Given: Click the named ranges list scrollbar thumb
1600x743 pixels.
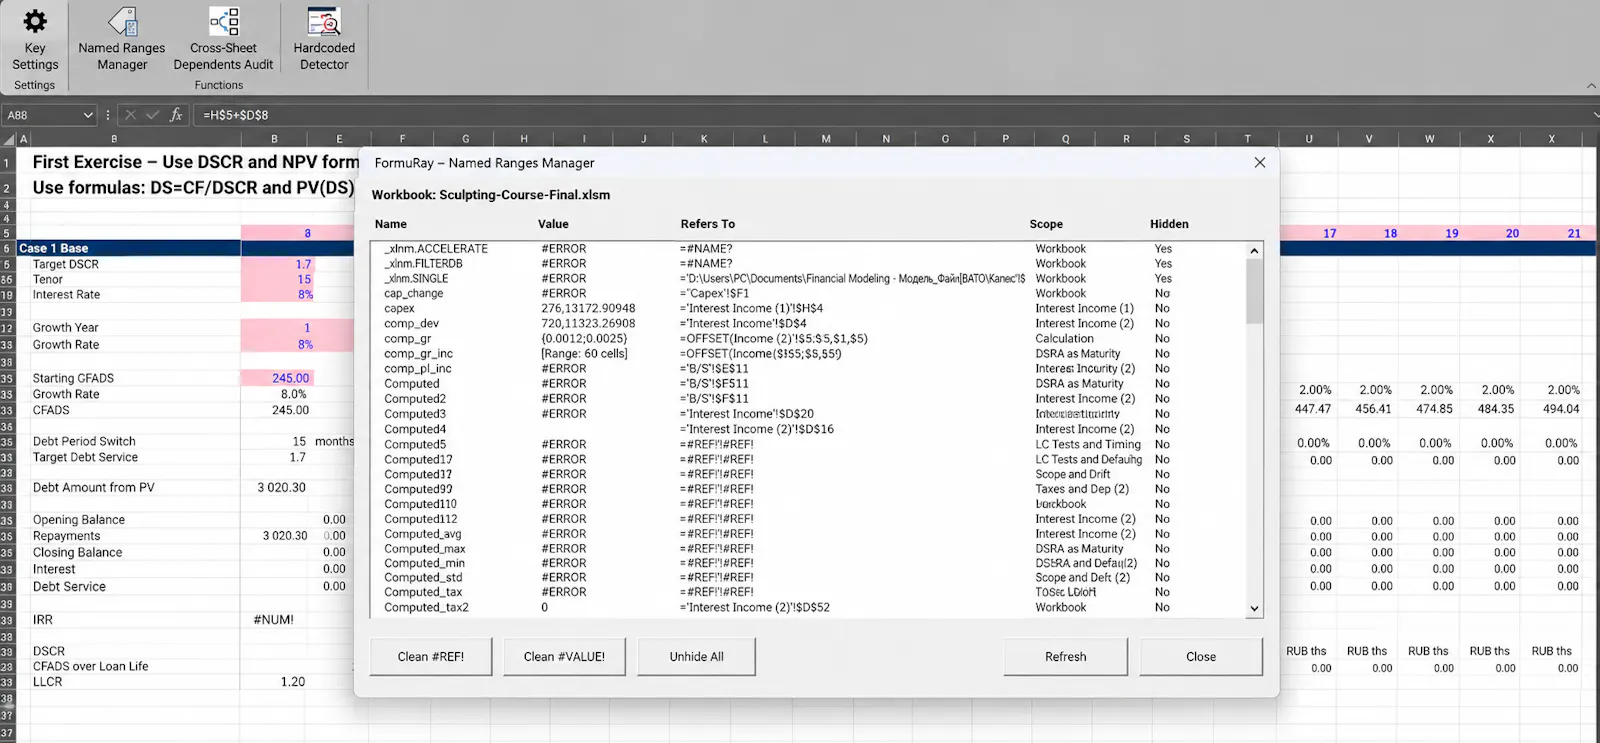Looking at the screenshot, I should (1254, 291).
